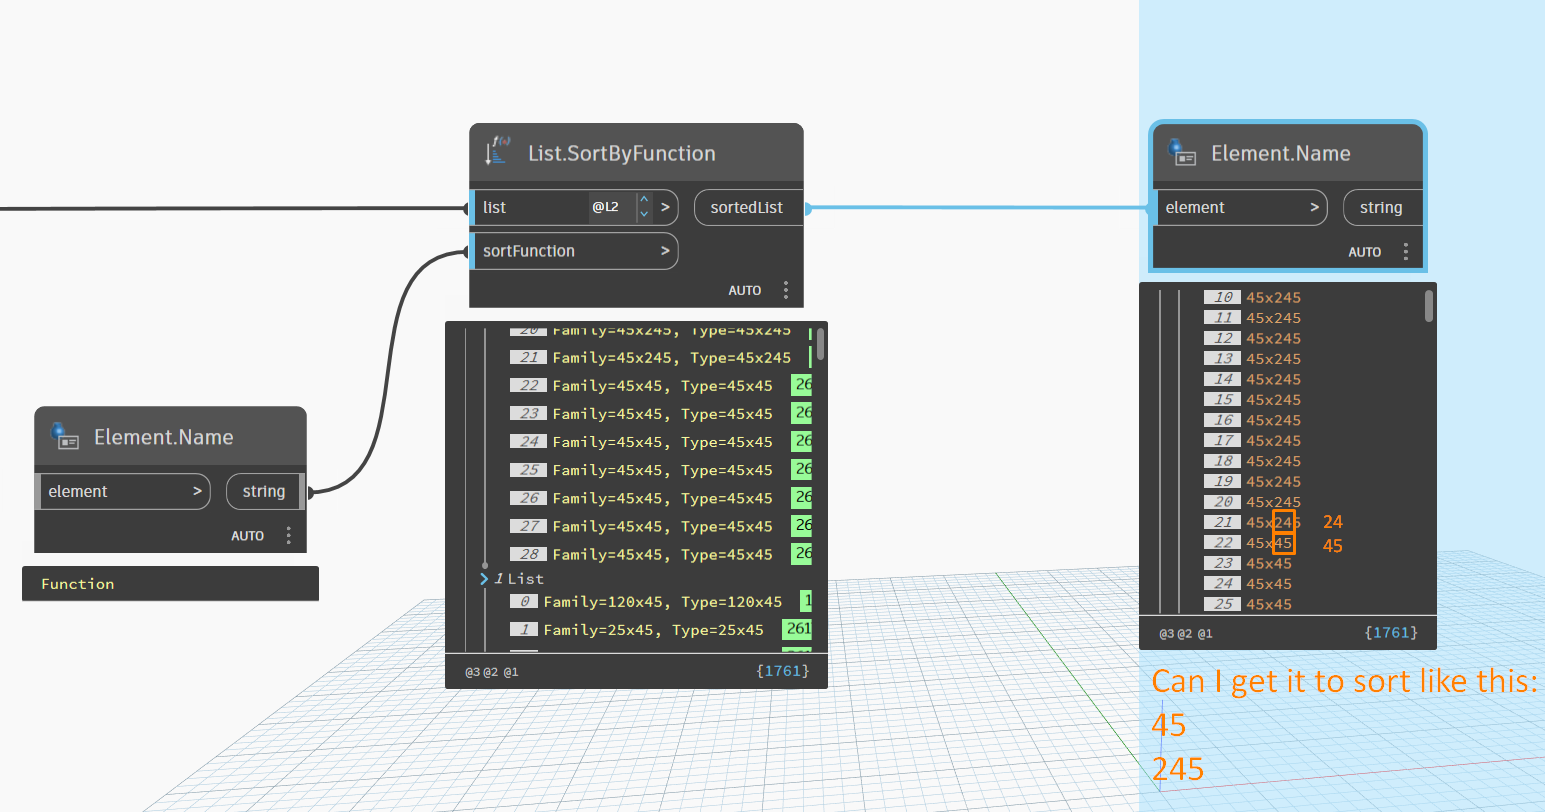Click the chevron on the sortFunction input
1545x812 pixels.
tap(665, 251)
